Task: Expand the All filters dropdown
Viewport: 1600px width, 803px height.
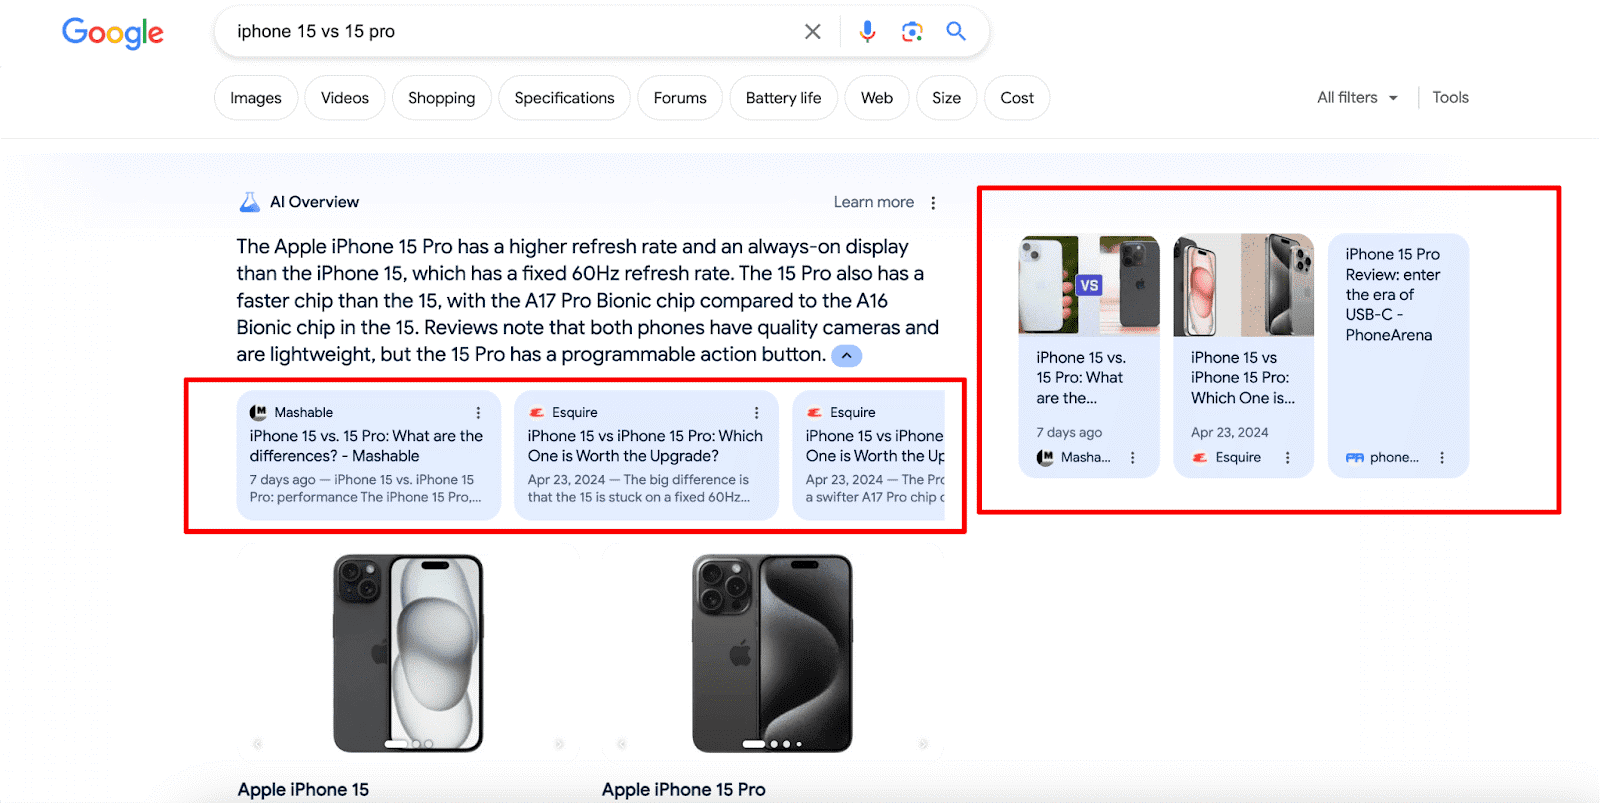Action: click(x=1357, y=98)
